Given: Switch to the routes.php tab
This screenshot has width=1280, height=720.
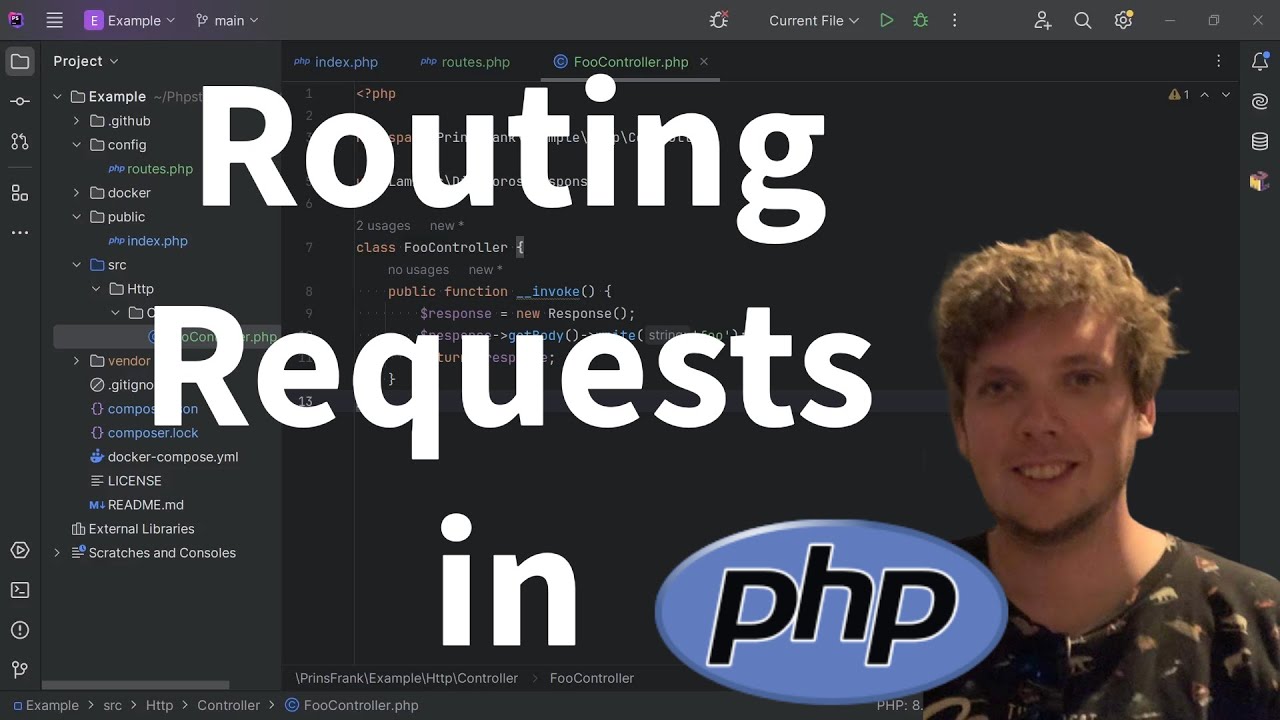Looking at the screenshot, I should tap(465, 62).
